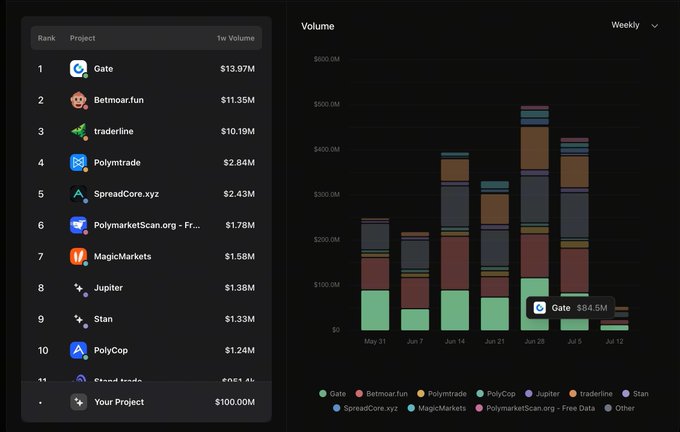Click the Polymtrade blue logo icon

click(78, 163)
